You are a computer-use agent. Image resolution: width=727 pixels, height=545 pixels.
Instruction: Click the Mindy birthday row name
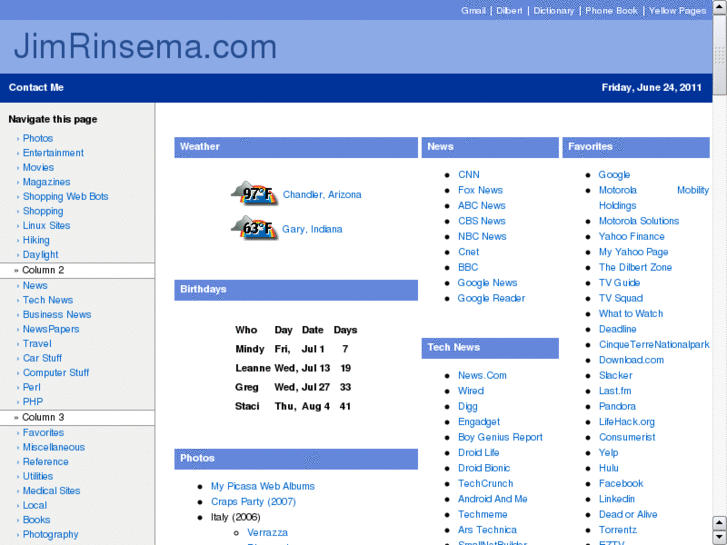coord(249,349)
